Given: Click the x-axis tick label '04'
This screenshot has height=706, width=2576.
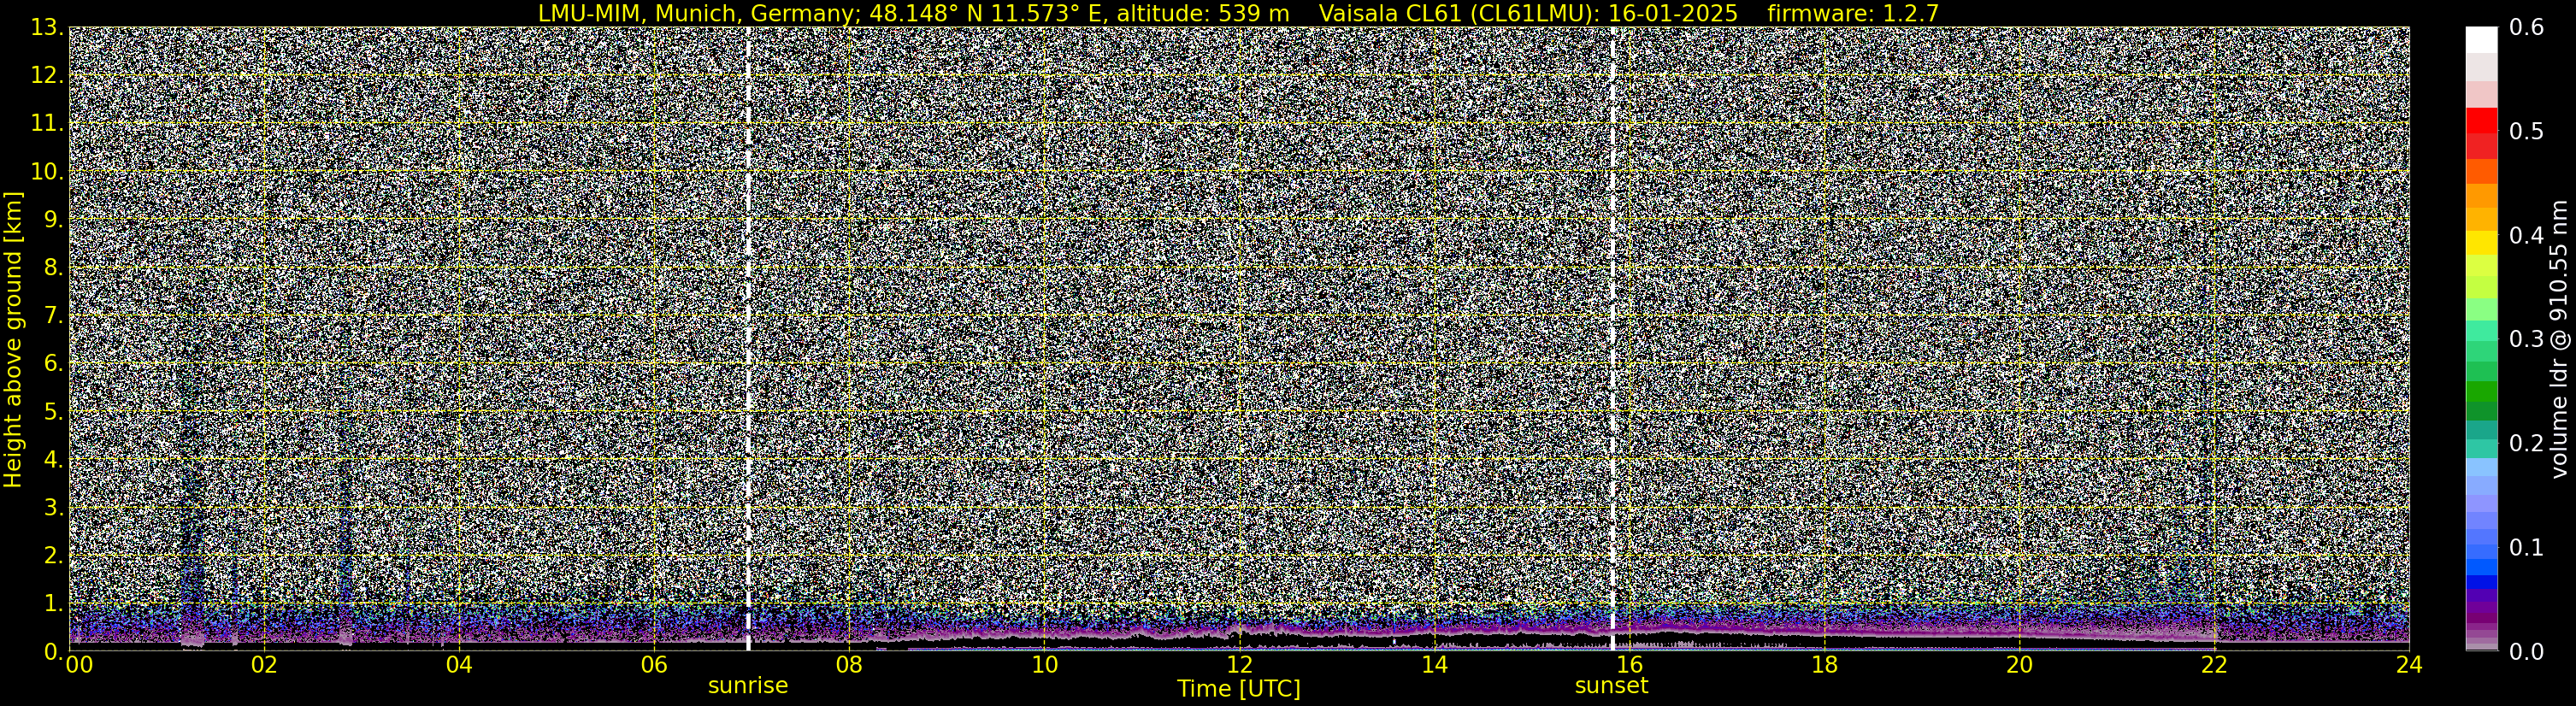Looking at the screenshot, I should (x=459, y=665).
